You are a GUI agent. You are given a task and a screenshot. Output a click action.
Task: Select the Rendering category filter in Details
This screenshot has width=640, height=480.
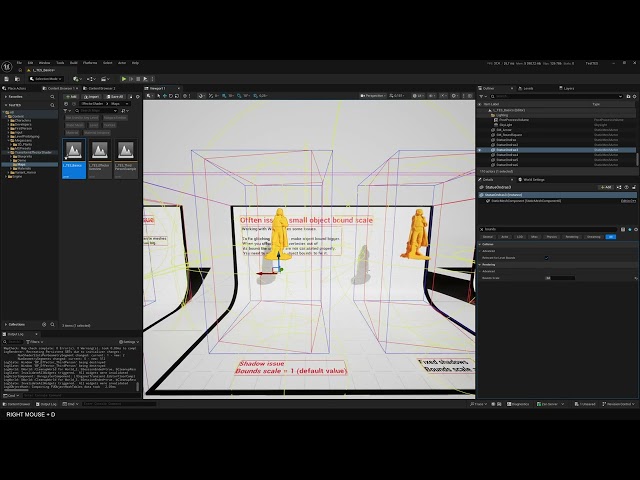571,237
